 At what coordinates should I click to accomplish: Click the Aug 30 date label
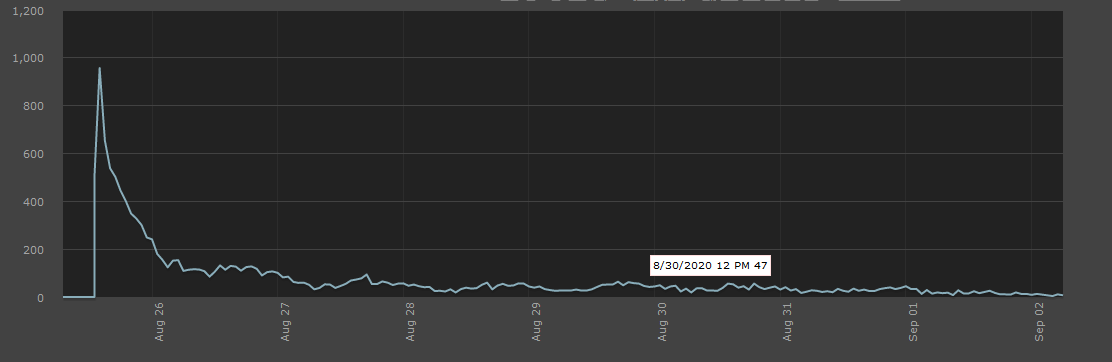662,322
